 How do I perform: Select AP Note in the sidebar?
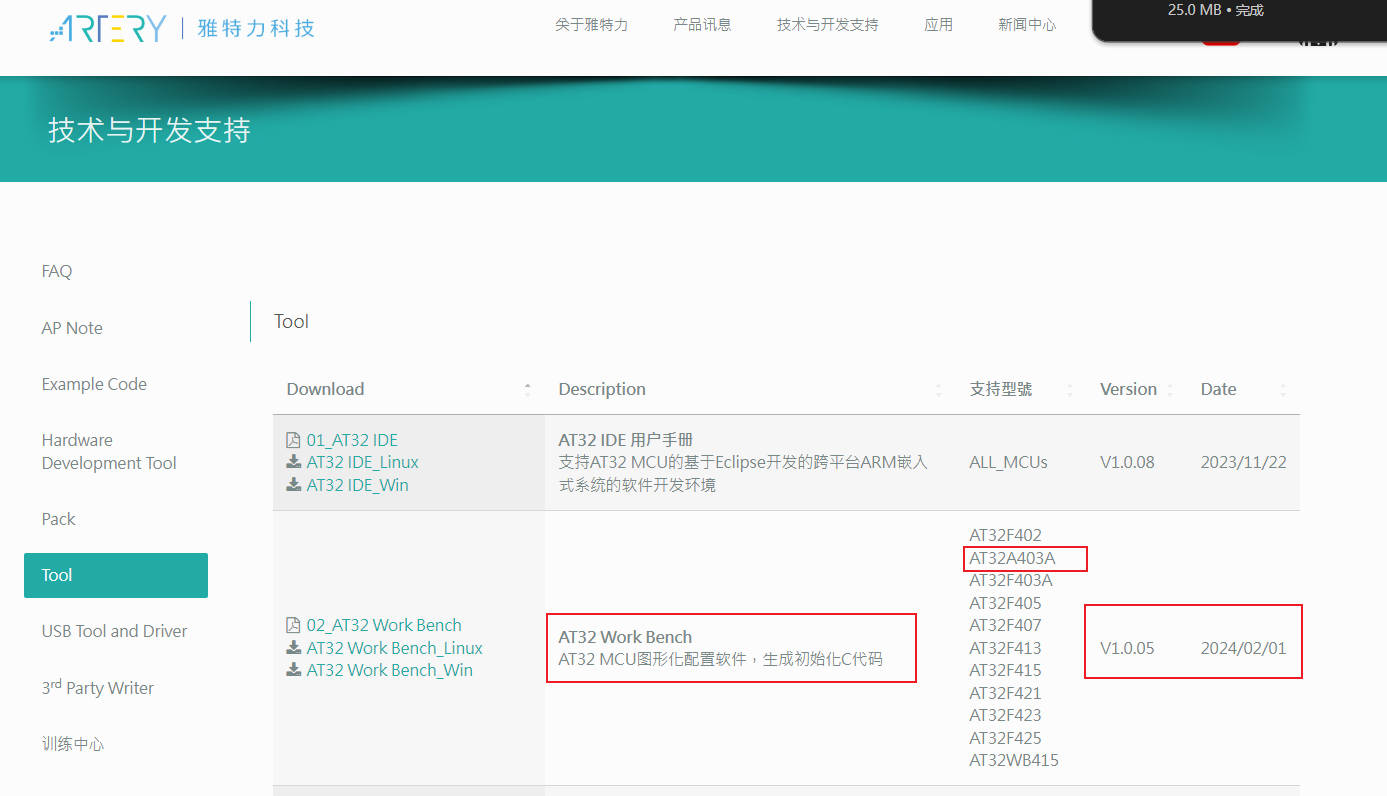(72, 328)
